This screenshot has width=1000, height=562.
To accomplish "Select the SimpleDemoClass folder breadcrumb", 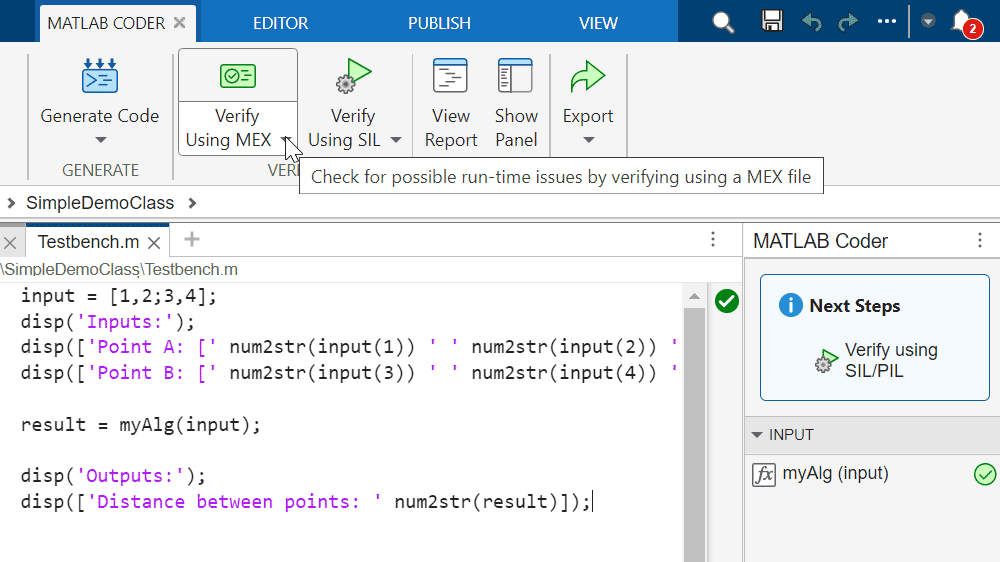I will 100,203.
